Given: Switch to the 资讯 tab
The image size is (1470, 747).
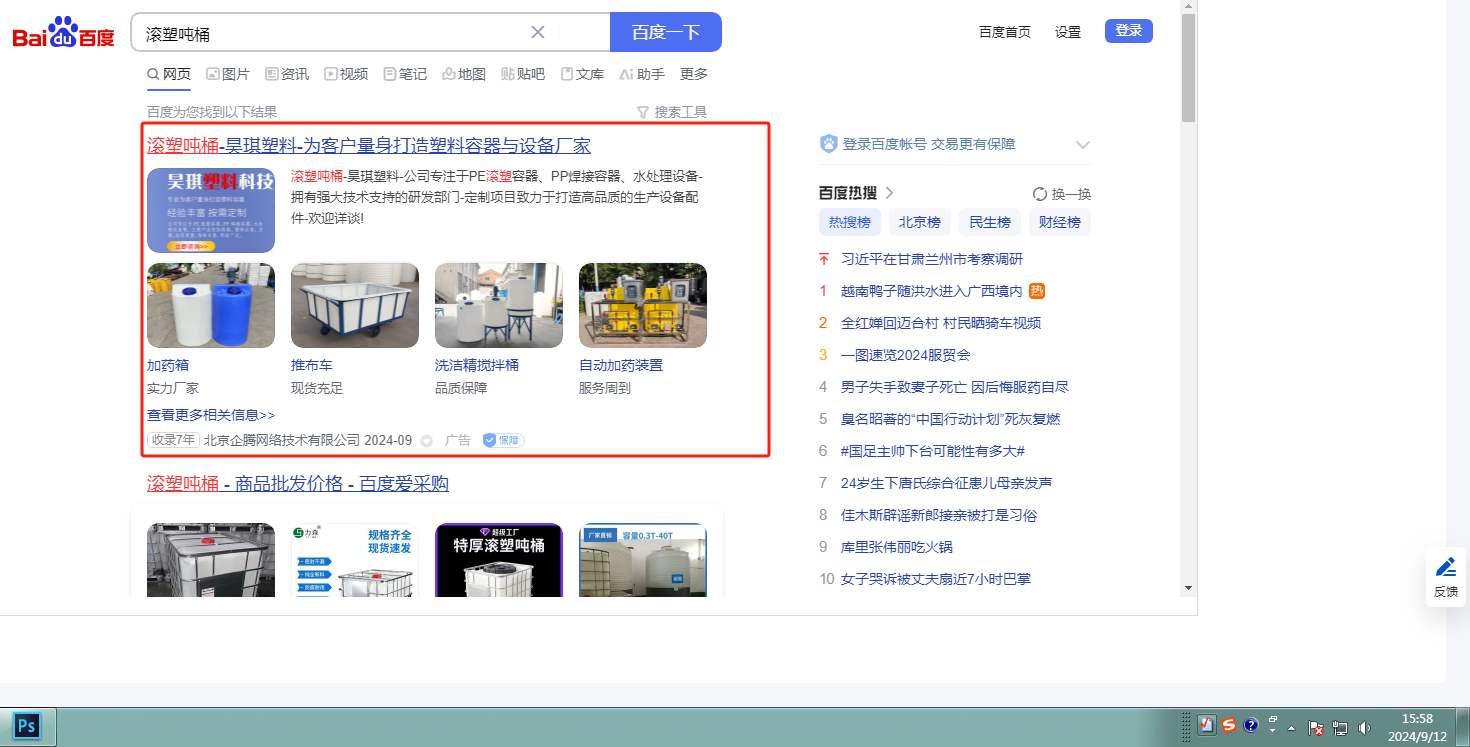Looking at the screenshot, I should [x=287, y=74].
